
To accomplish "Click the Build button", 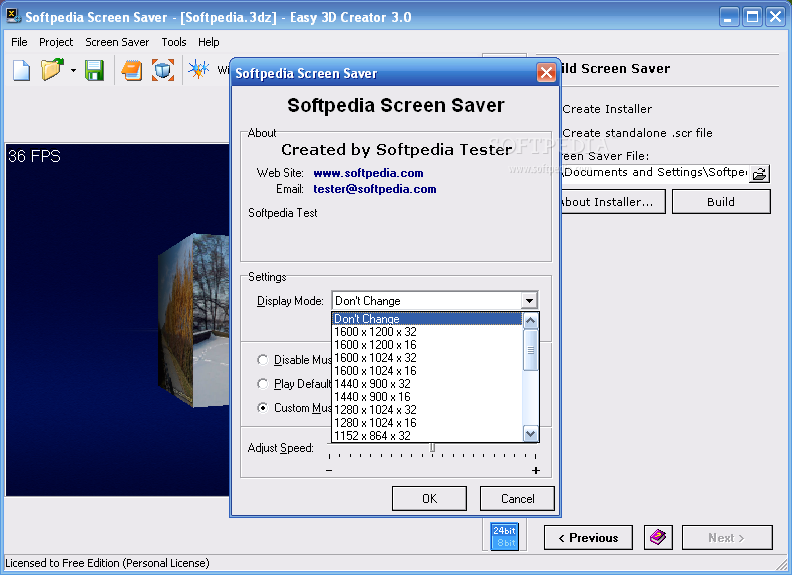I will (721, 202).
